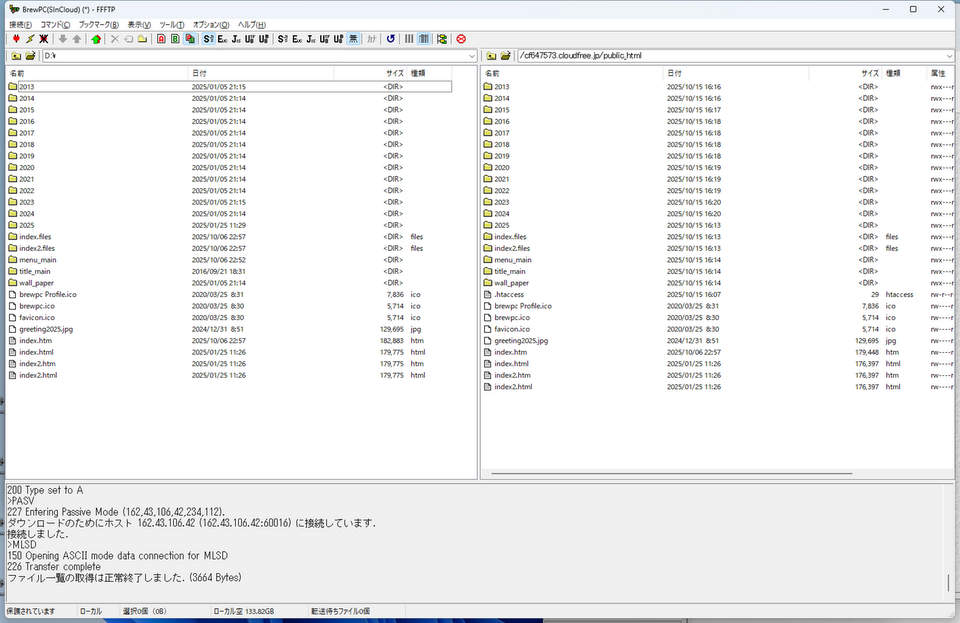Click the remote pane change-folder icon
This screenshot has height=623, width=960.
coord(506,56)
